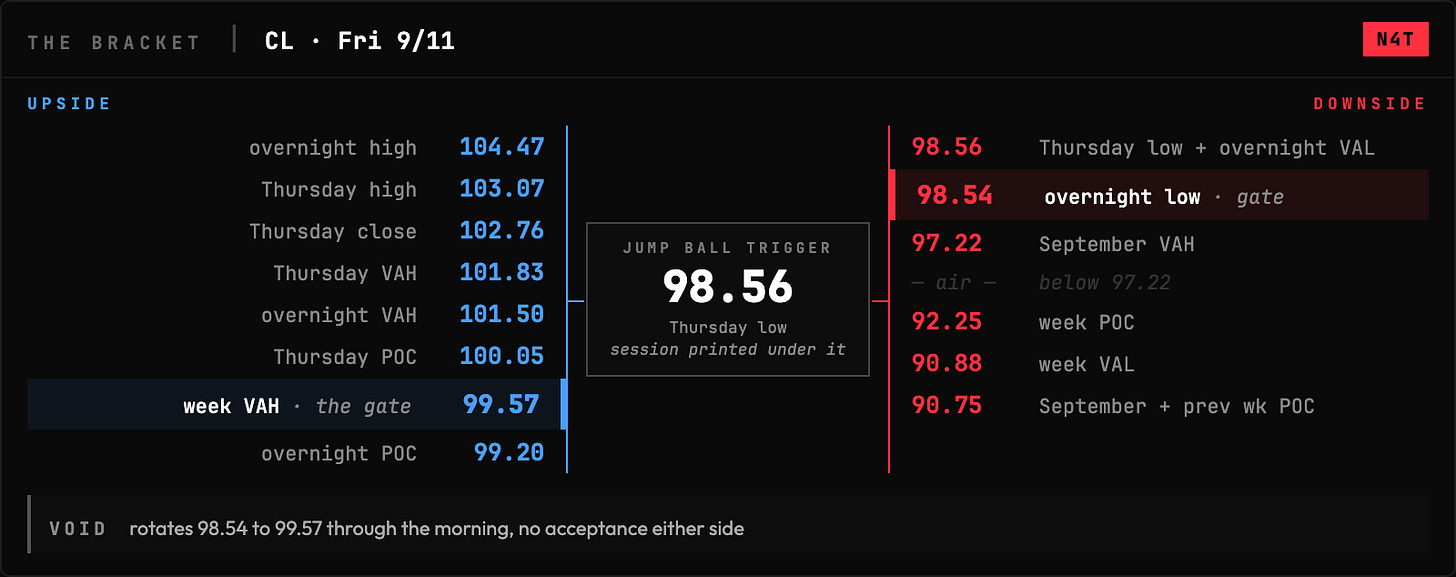Click September VAH 97.22 price

click(x=947, y=243)
